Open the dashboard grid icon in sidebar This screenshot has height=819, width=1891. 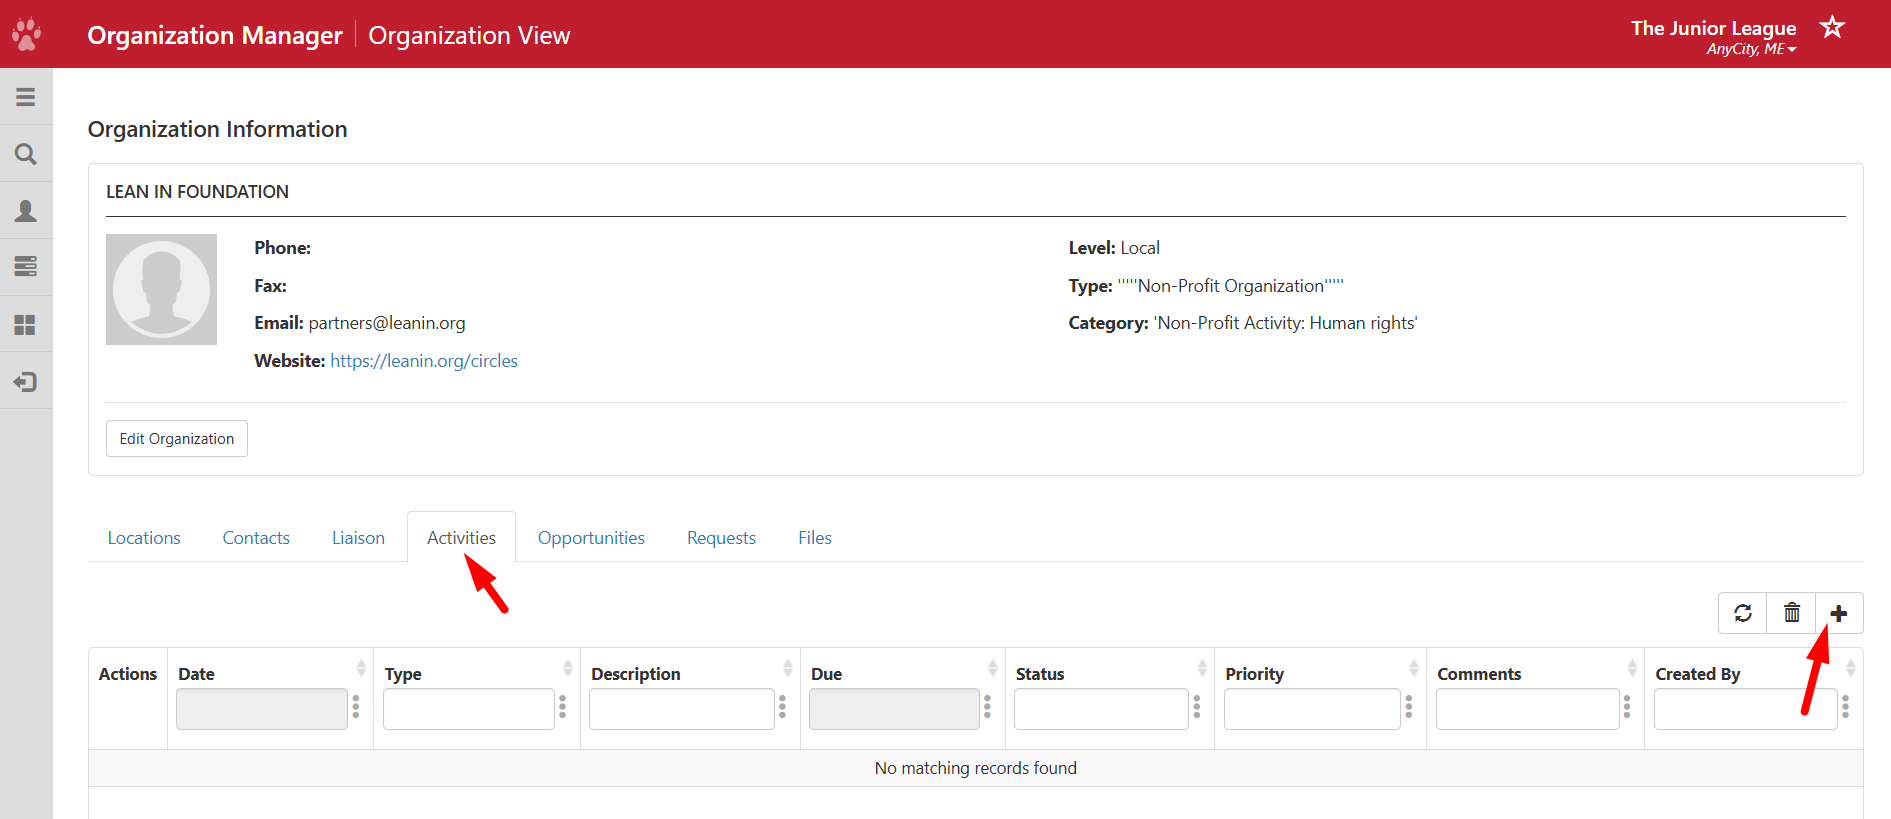(x=26, y=325)
